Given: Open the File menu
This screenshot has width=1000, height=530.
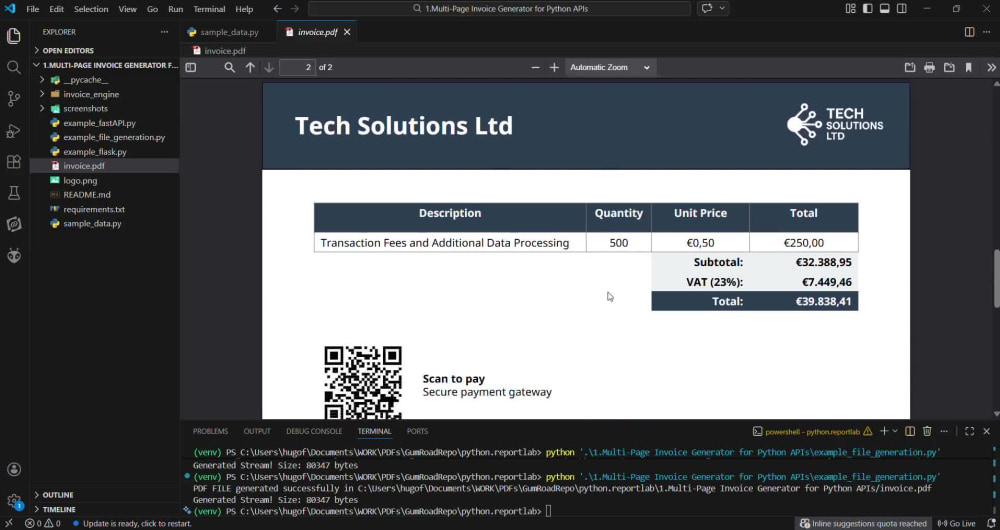Looking at the screenshot, I should (33, 9).
